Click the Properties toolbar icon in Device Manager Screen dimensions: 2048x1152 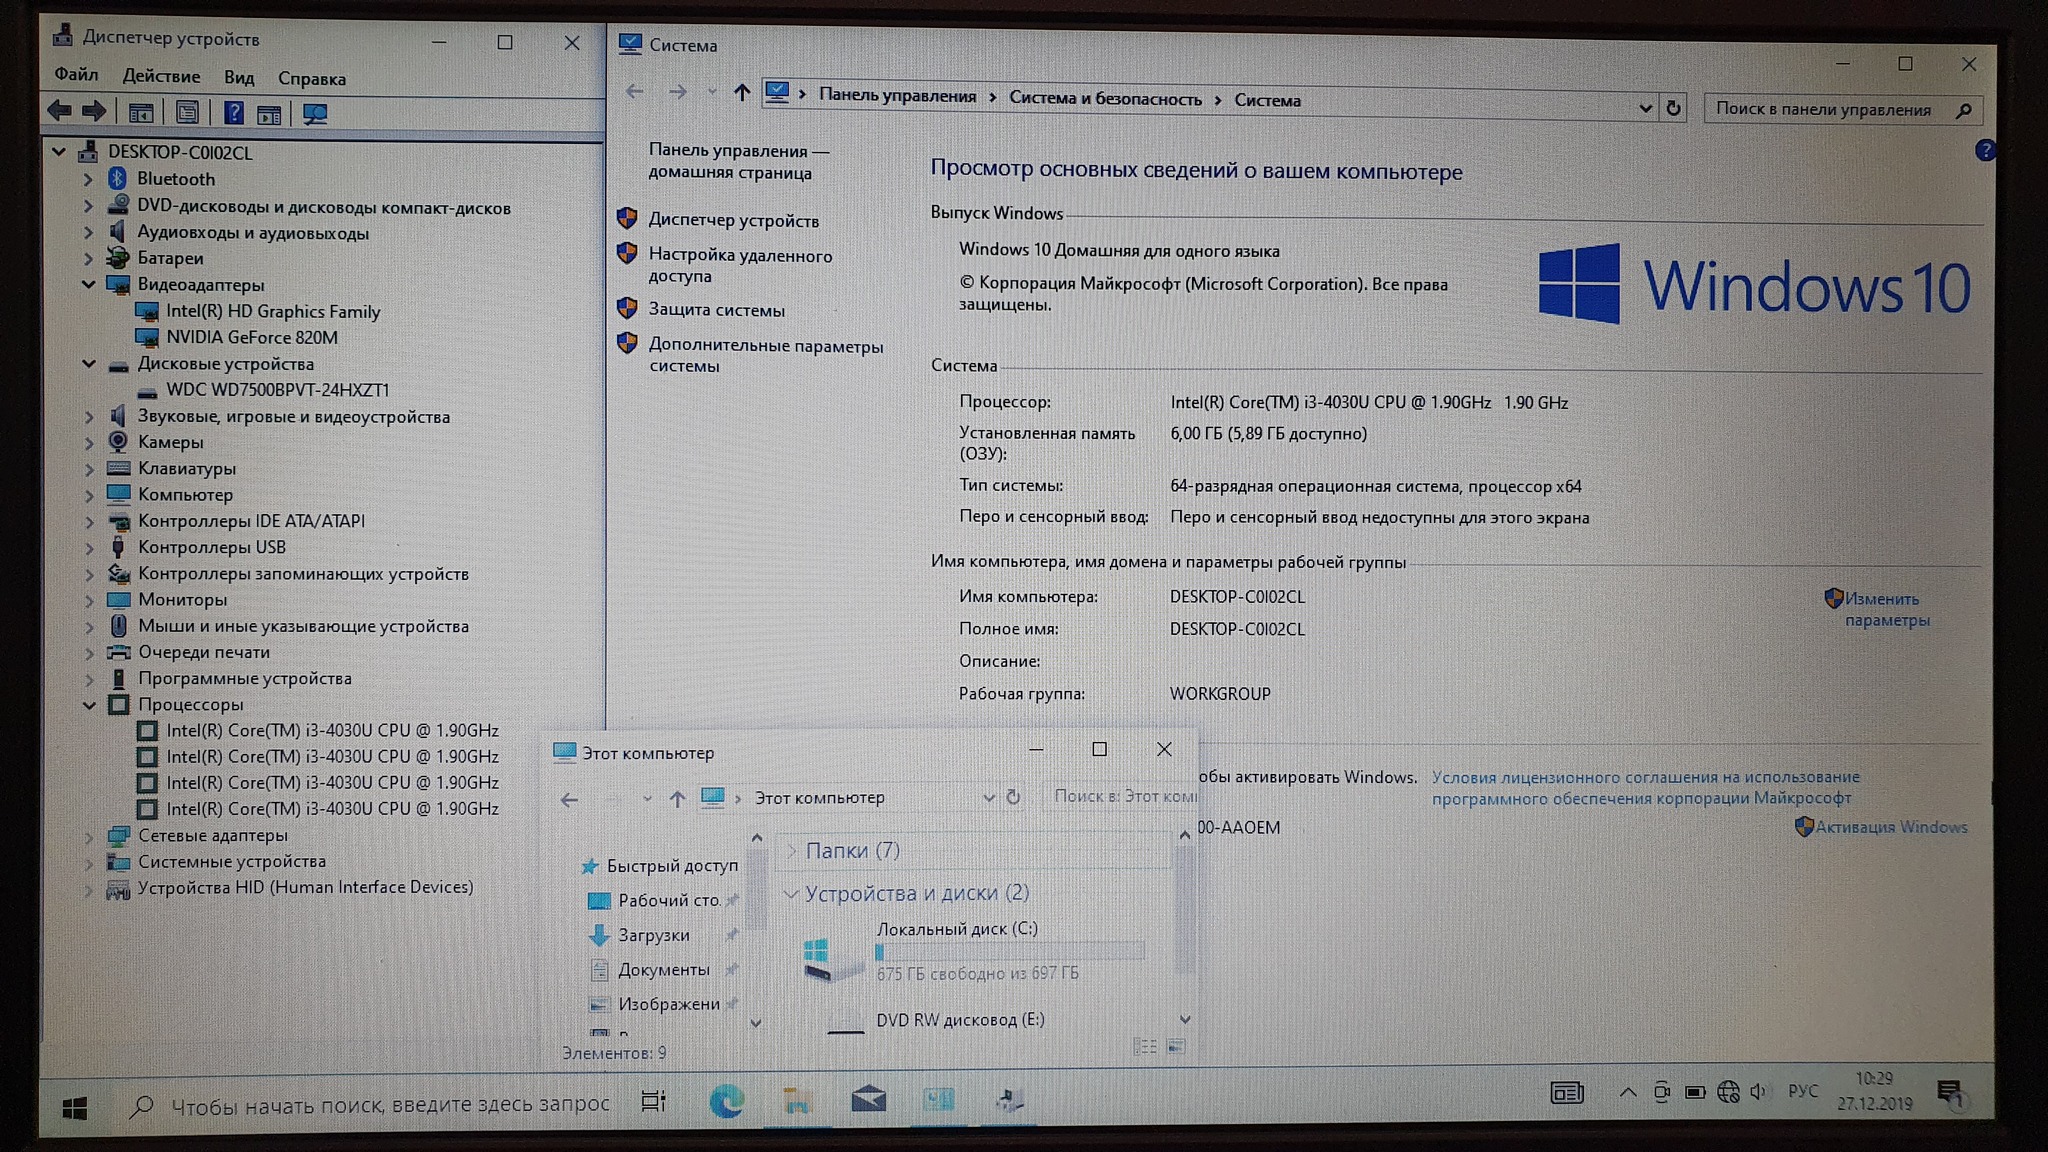point(187,113)
